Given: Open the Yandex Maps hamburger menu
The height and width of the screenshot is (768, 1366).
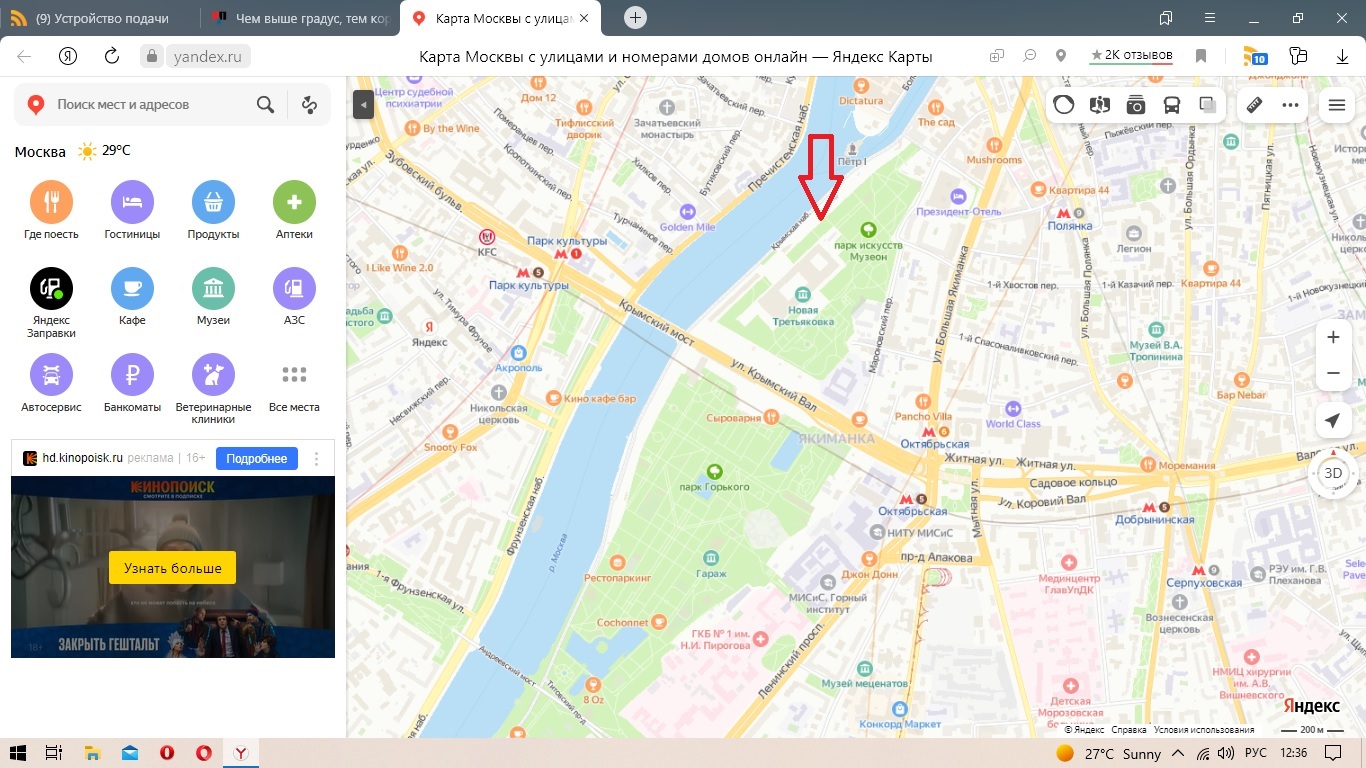Looking at the screenshot, I should pyautogui.click(x=1337, y=104).
